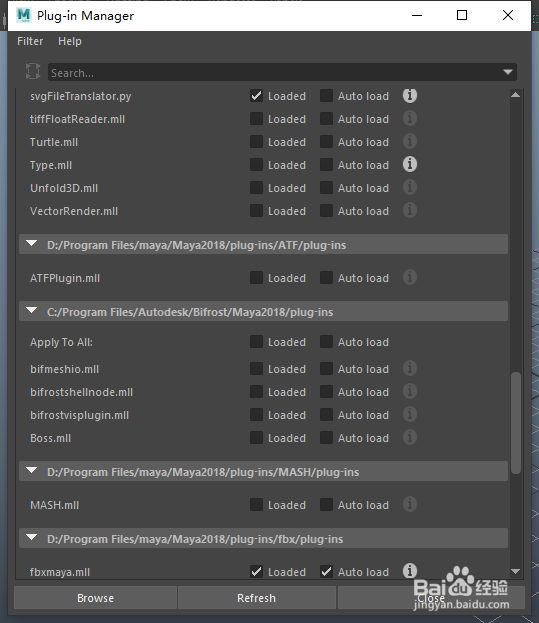
Task: Open info for fbxmaya.mll plug-in
Action: (x=410, y=571)
